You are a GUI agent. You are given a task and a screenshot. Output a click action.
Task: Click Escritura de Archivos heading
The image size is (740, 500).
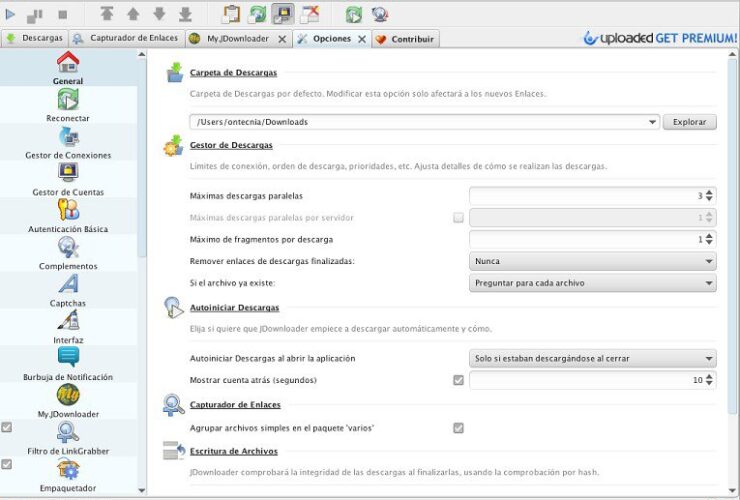234,451
